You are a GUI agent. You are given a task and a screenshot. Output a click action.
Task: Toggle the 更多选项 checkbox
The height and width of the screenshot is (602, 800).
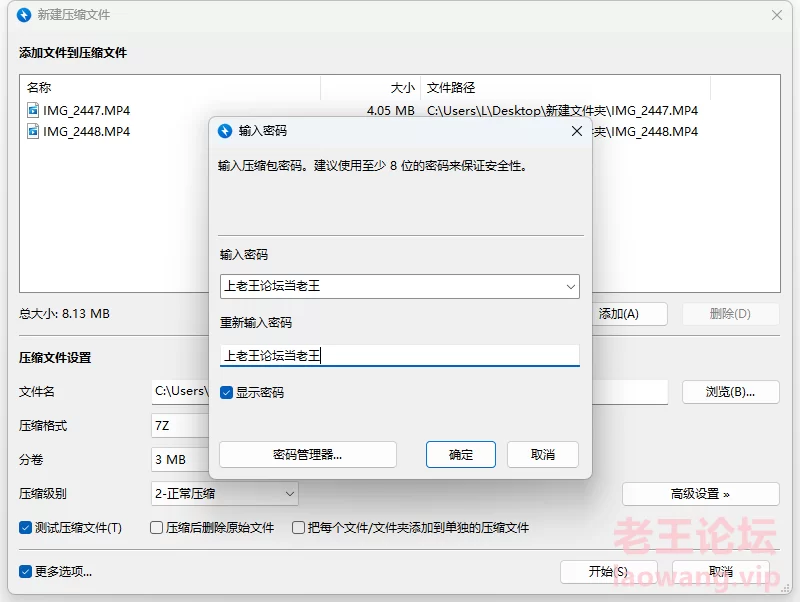coord(26,571)
